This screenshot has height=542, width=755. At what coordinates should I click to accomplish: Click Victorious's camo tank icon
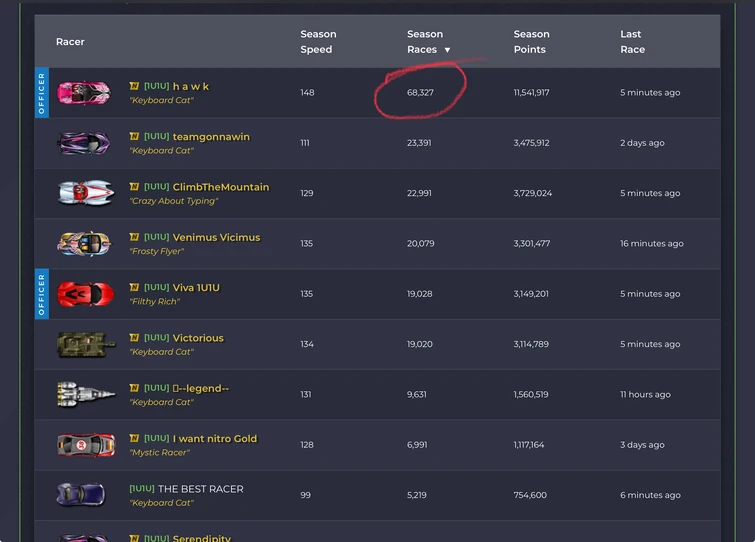(85, 344)
